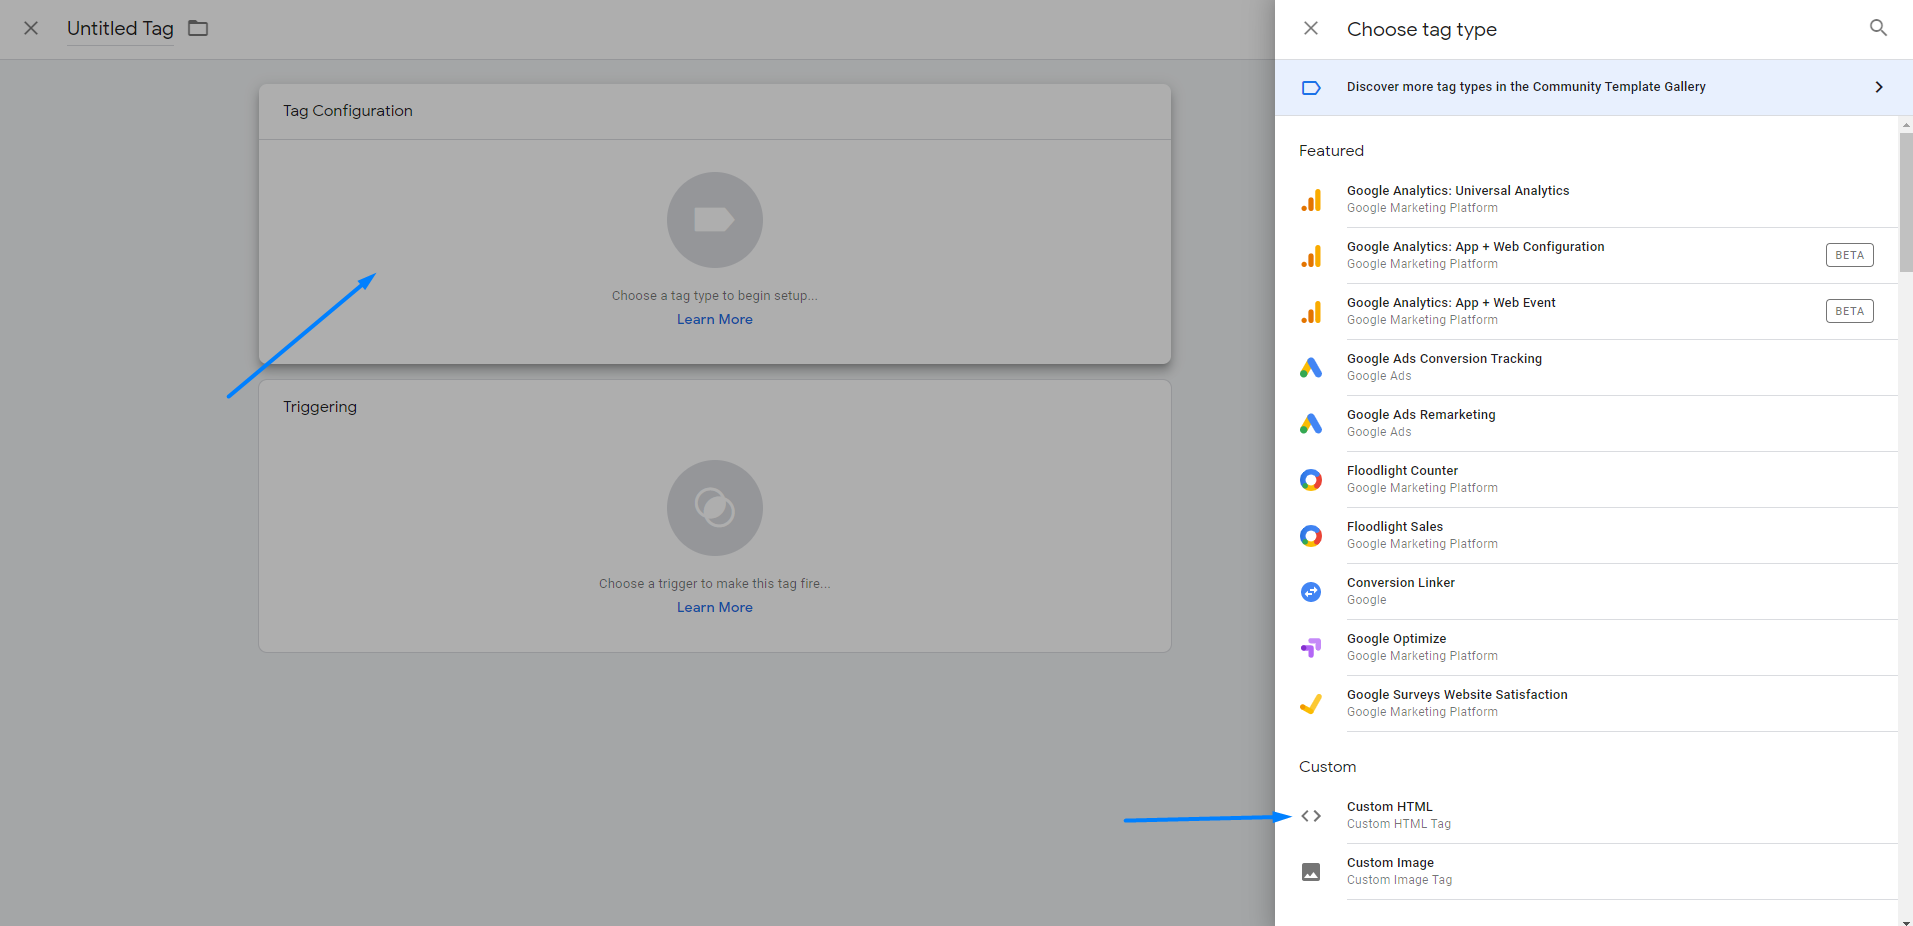1913x926 pixels.
Task: Click scrollbar down arrow in tag list
Action: 1906,921
